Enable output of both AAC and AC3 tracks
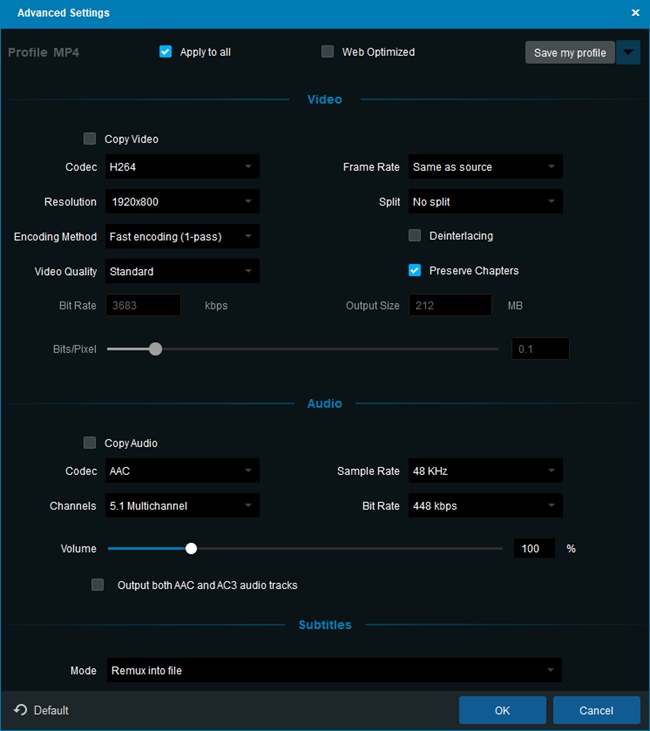 click(x=98, y=585)
